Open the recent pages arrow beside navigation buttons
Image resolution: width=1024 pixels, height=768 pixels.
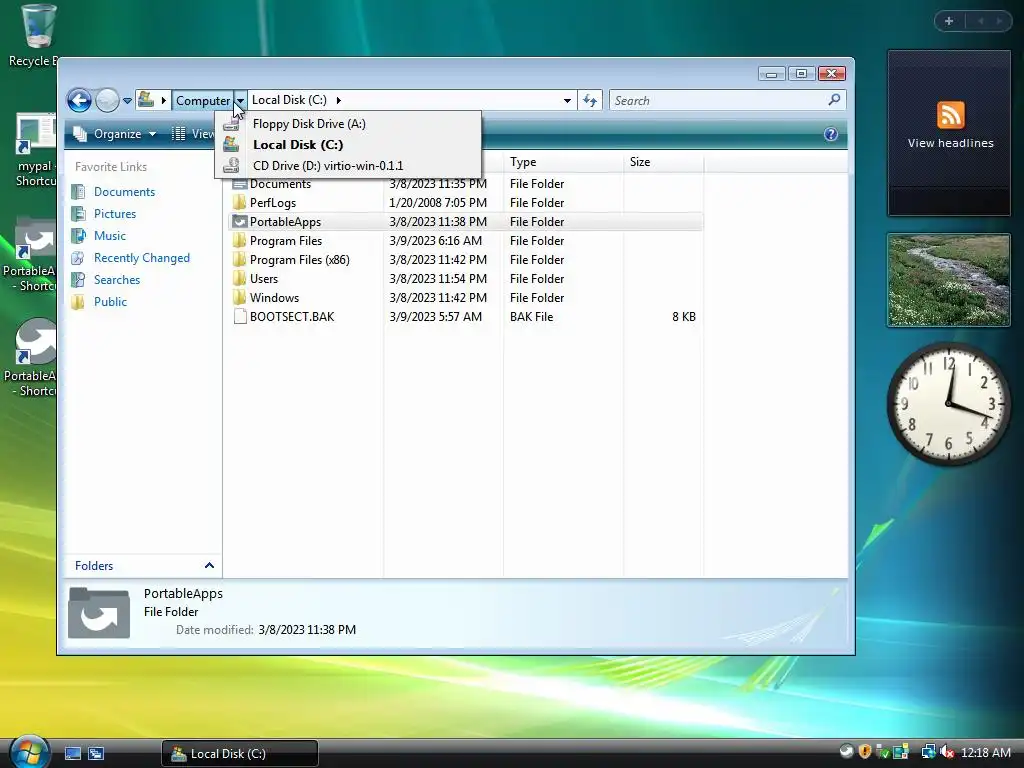(127, 101)
